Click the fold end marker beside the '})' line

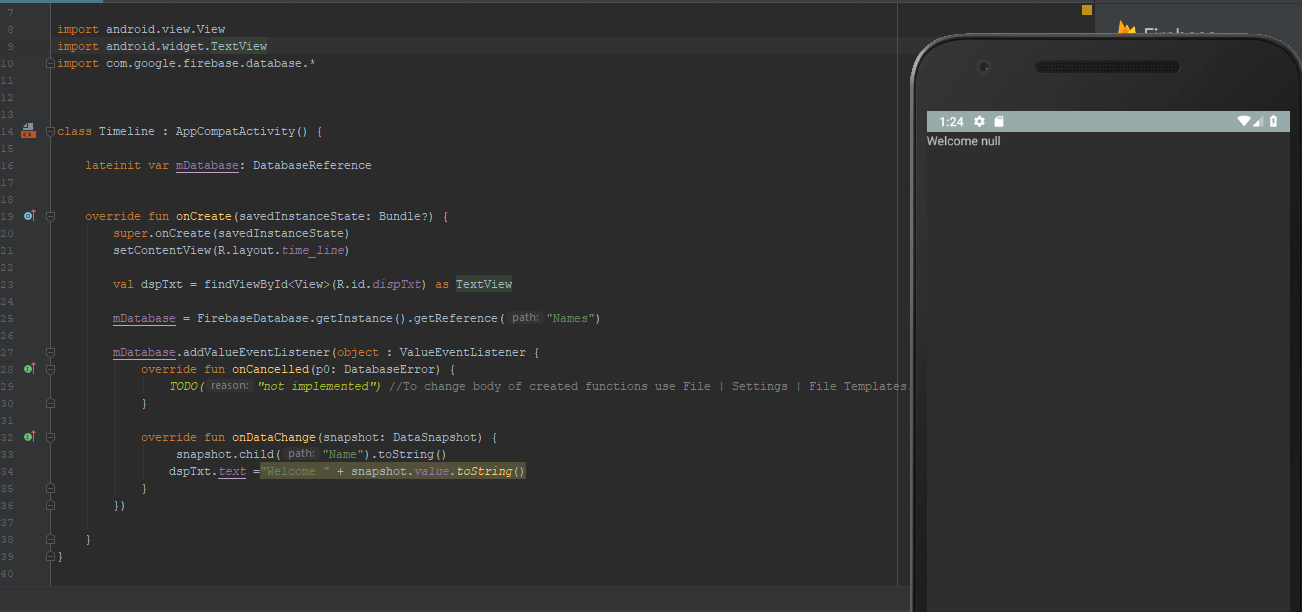(51, 505)
